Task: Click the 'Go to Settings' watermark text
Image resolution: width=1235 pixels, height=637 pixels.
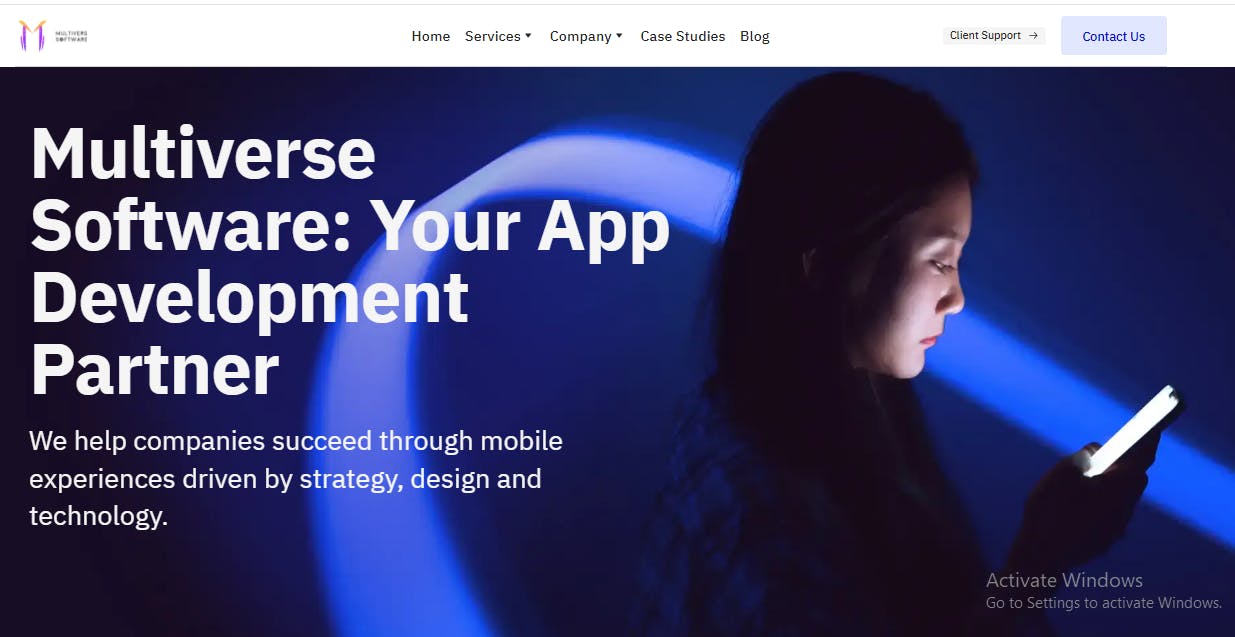Action: [x=1104, y=603]
